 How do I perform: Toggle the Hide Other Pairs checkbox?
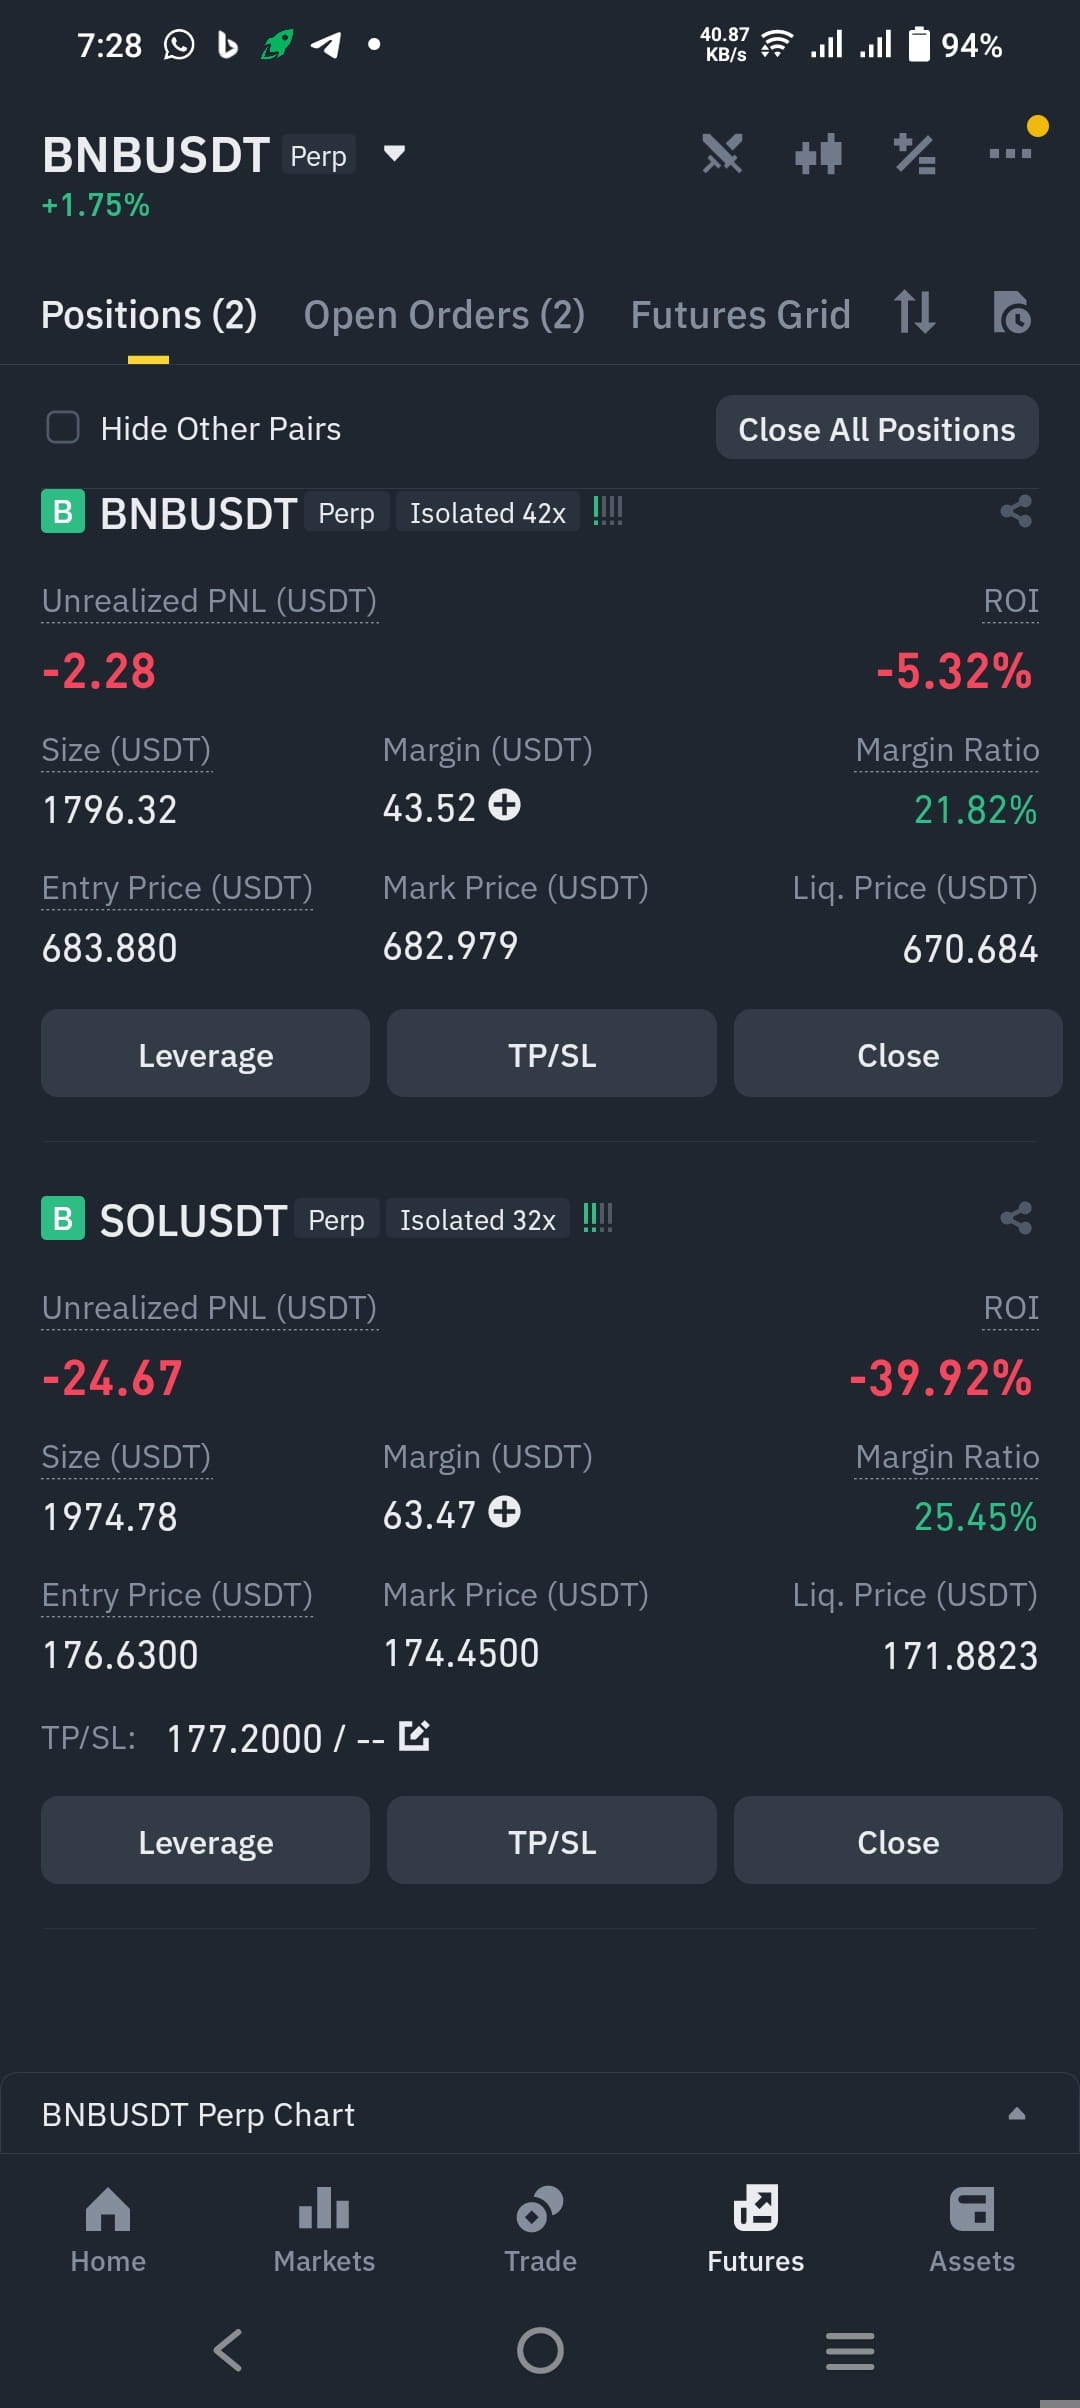[x=63, y=428]
